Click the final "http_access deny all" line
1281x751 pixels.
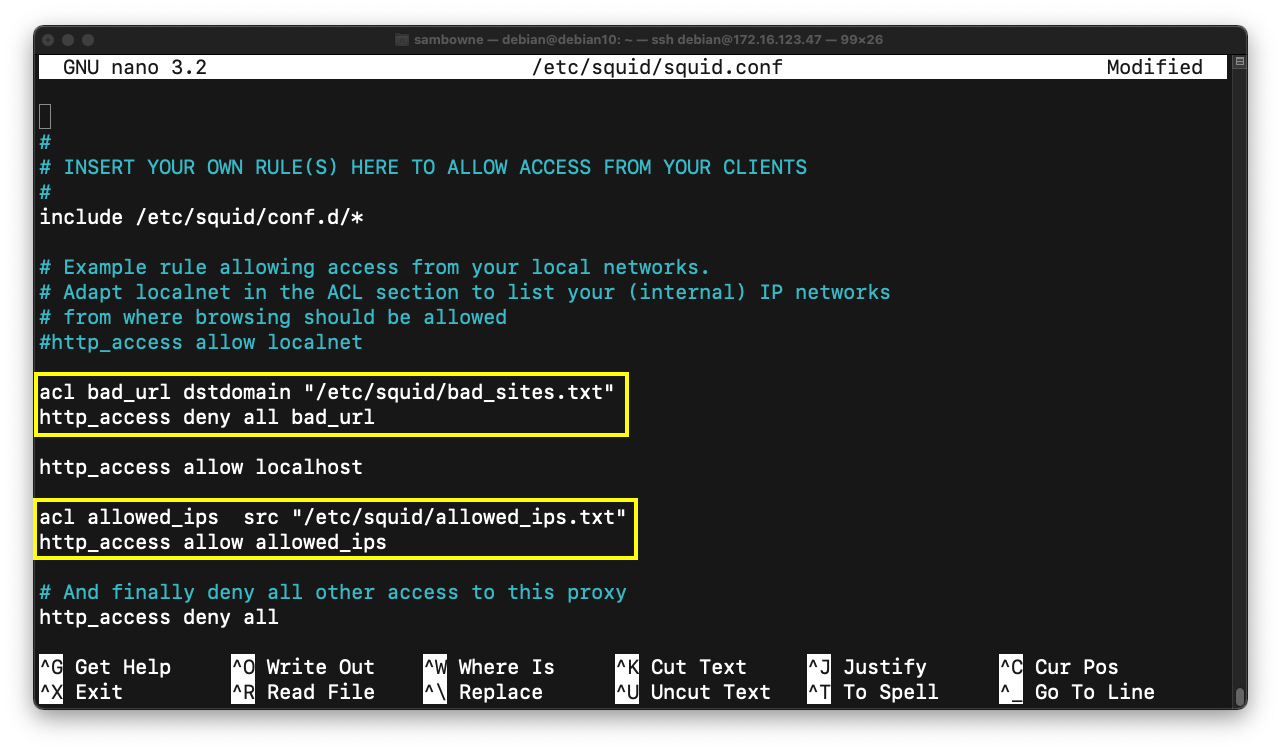(x=159, y=617)
